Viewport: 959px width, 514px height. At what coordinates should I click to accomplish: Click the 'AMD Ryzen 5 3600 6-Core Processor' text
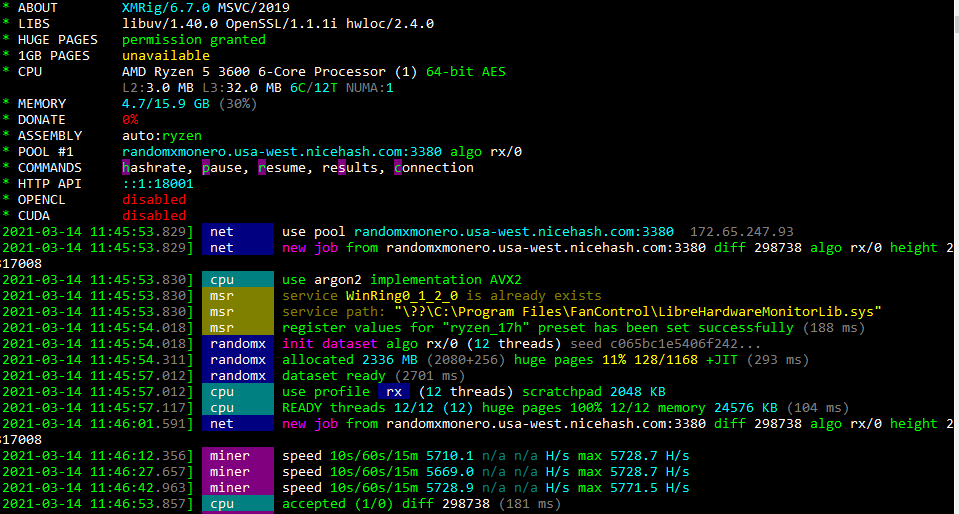point(254,72)
